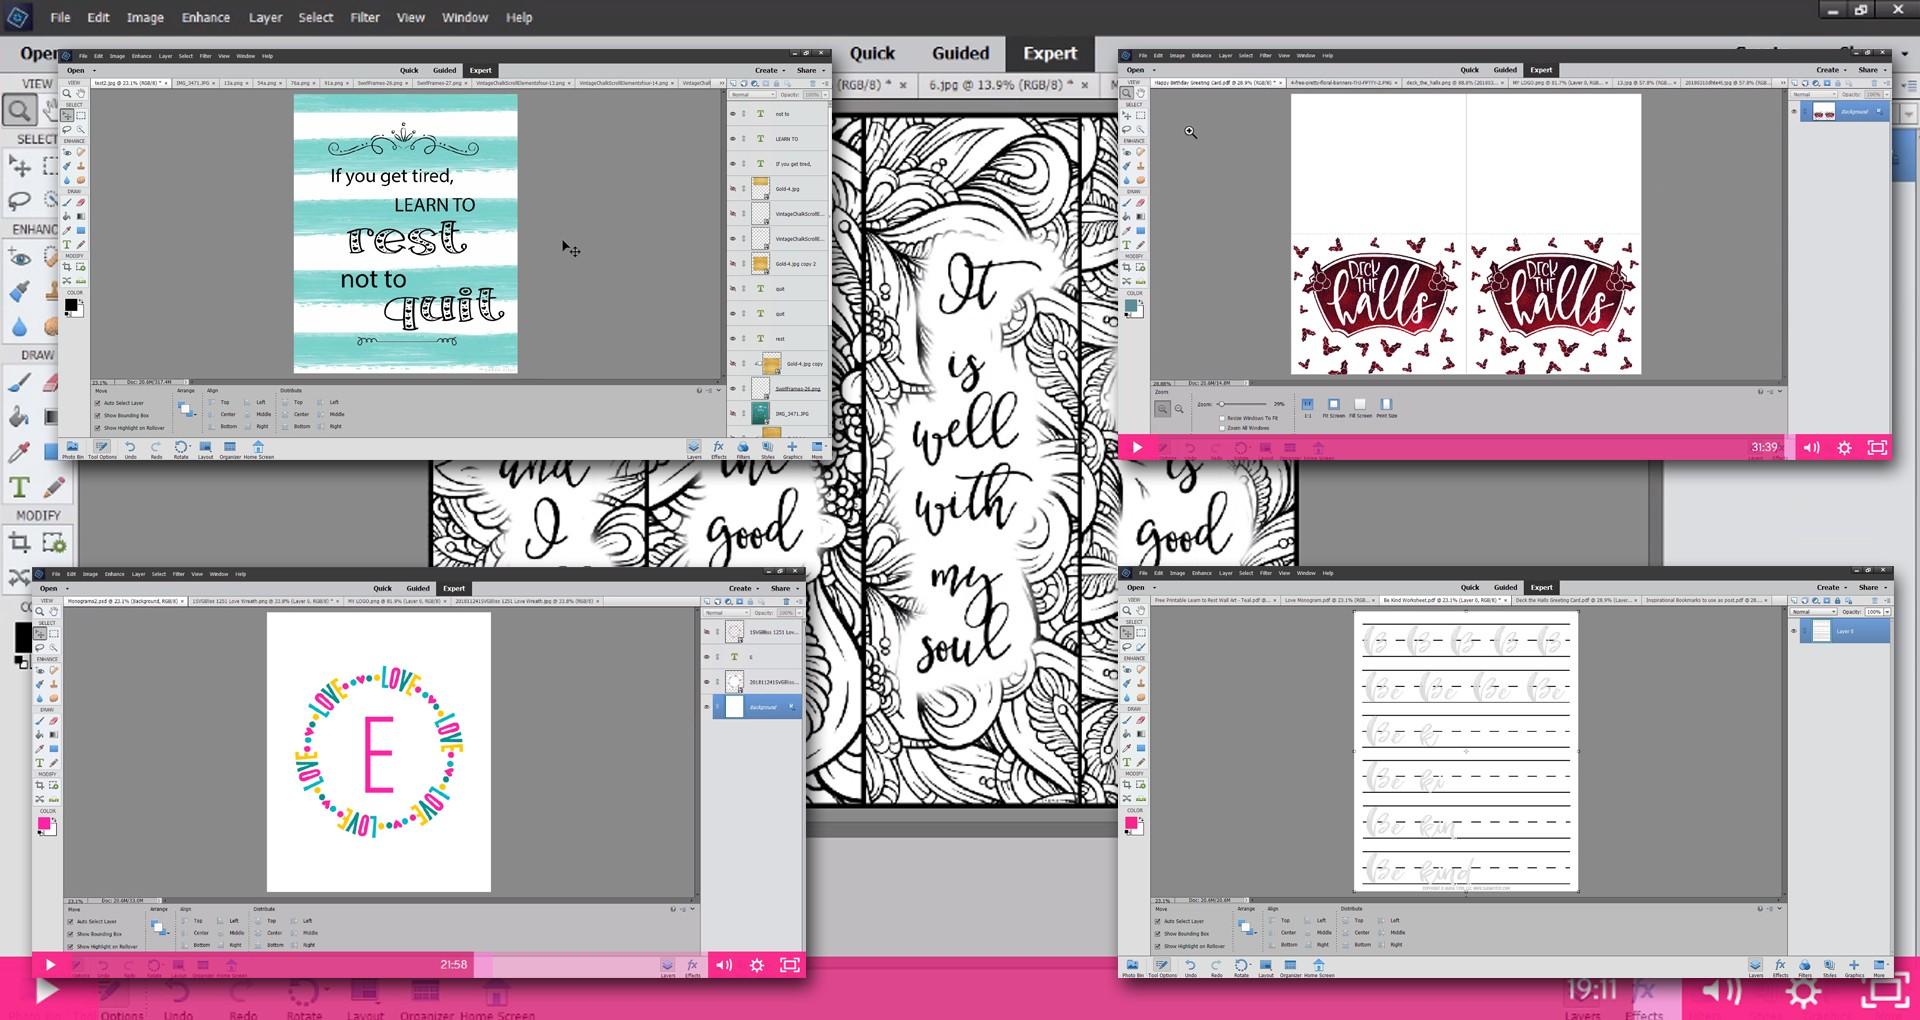Select the large Crop tool in background window
Screen dimensions: 1920x1020
[x=19, y=543]
